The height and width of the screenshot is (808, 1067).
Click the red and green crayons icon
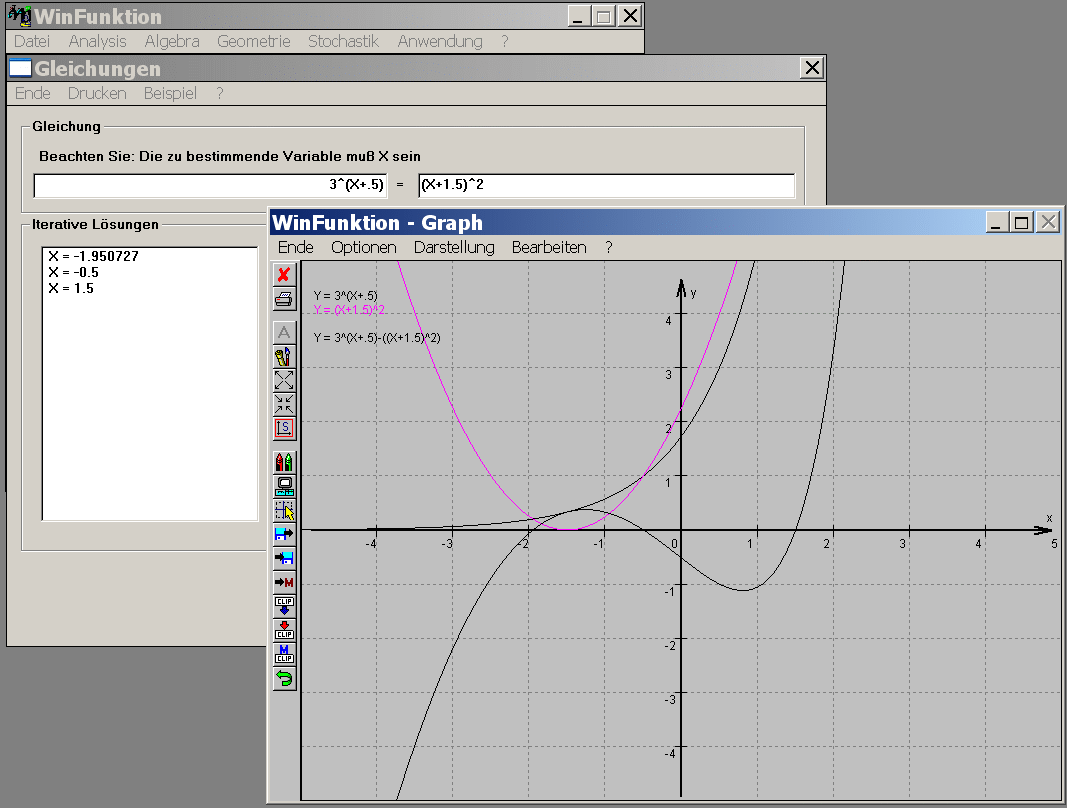pyautogui.click(x=284, y=462)
